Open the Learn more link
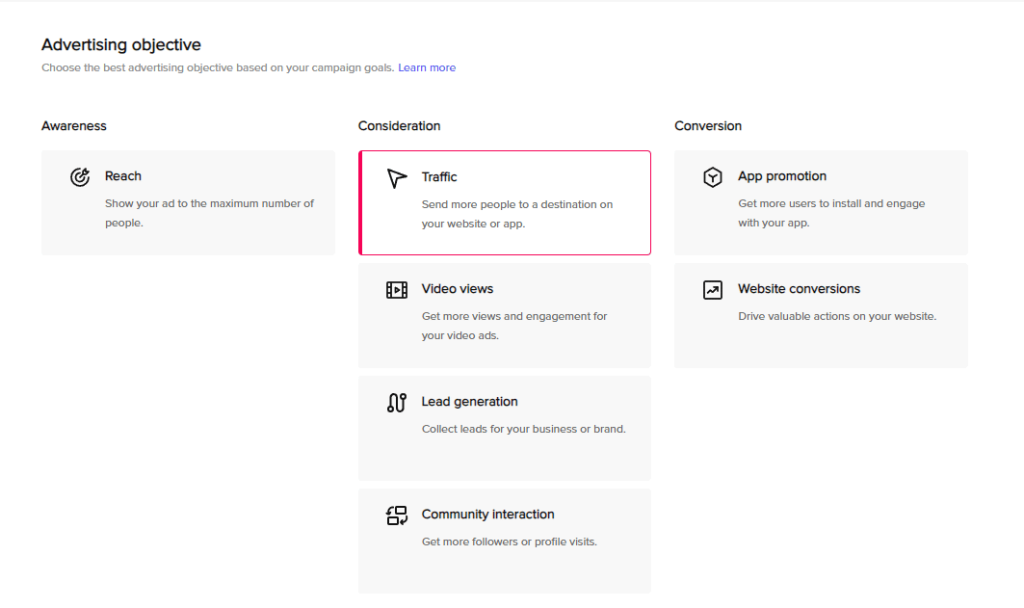The height and width of the screenshot is (608, 1024). pos(426,68)
